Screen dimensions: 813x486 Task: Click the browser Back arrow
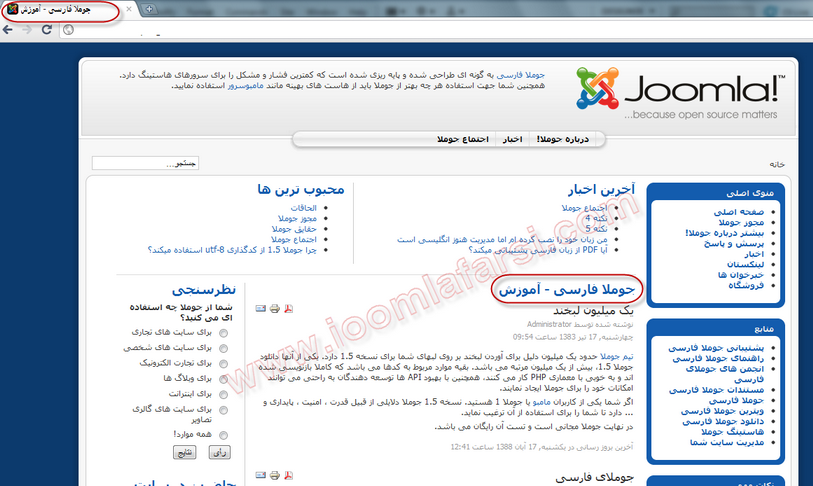tap(8, 30)
